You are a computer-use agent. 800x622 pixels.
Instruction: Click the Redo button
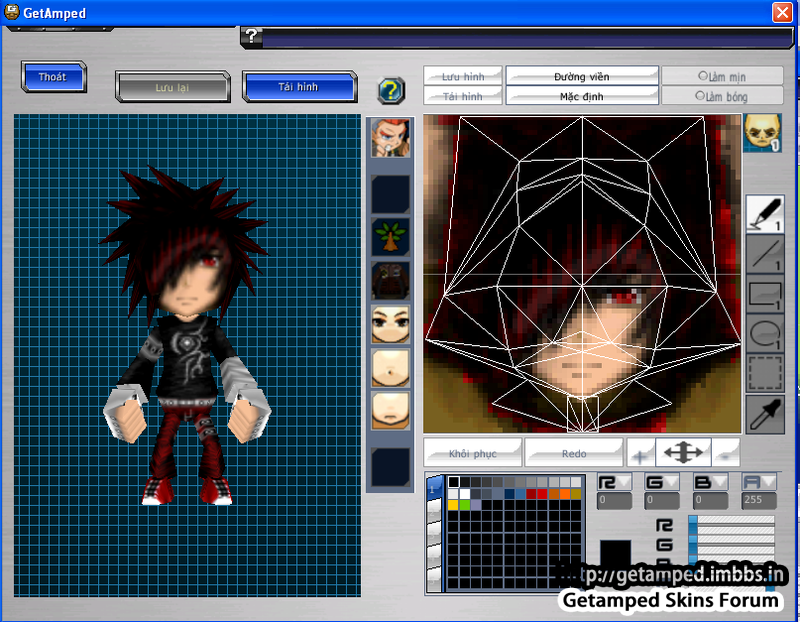click(574, 453)
